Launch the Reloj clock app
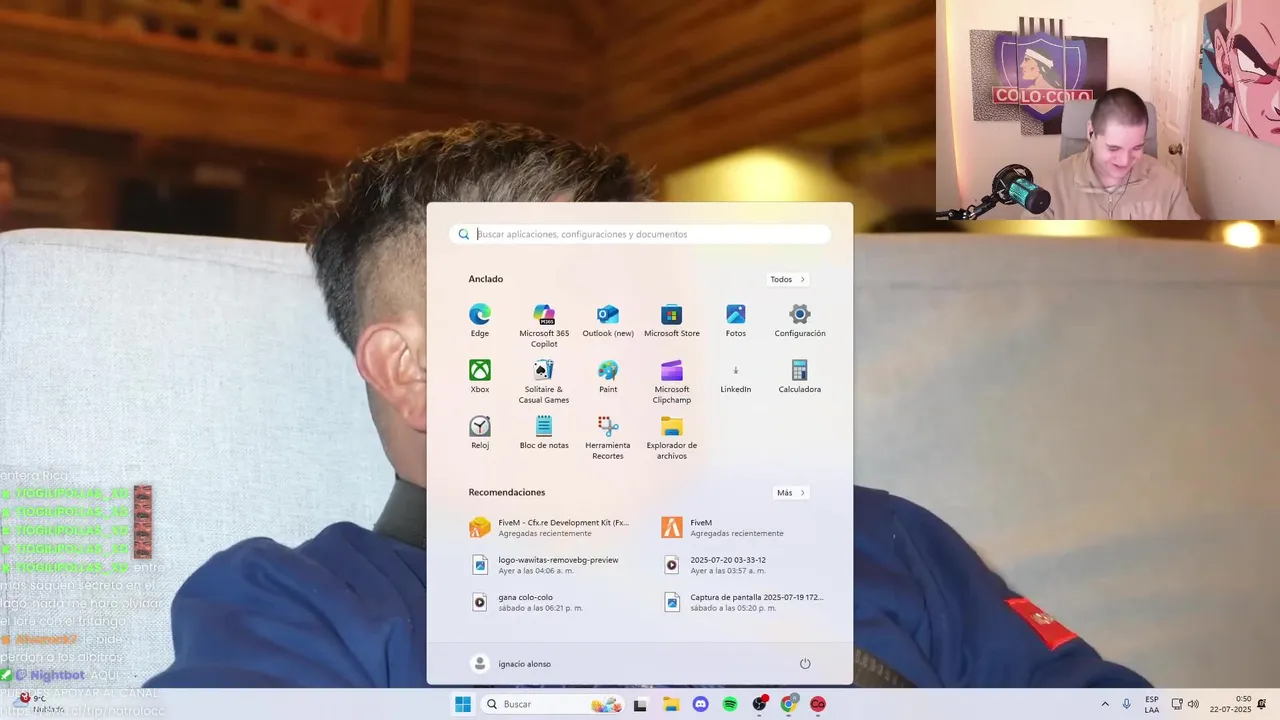Screen dimensions: 1280x720 point(480,432)
